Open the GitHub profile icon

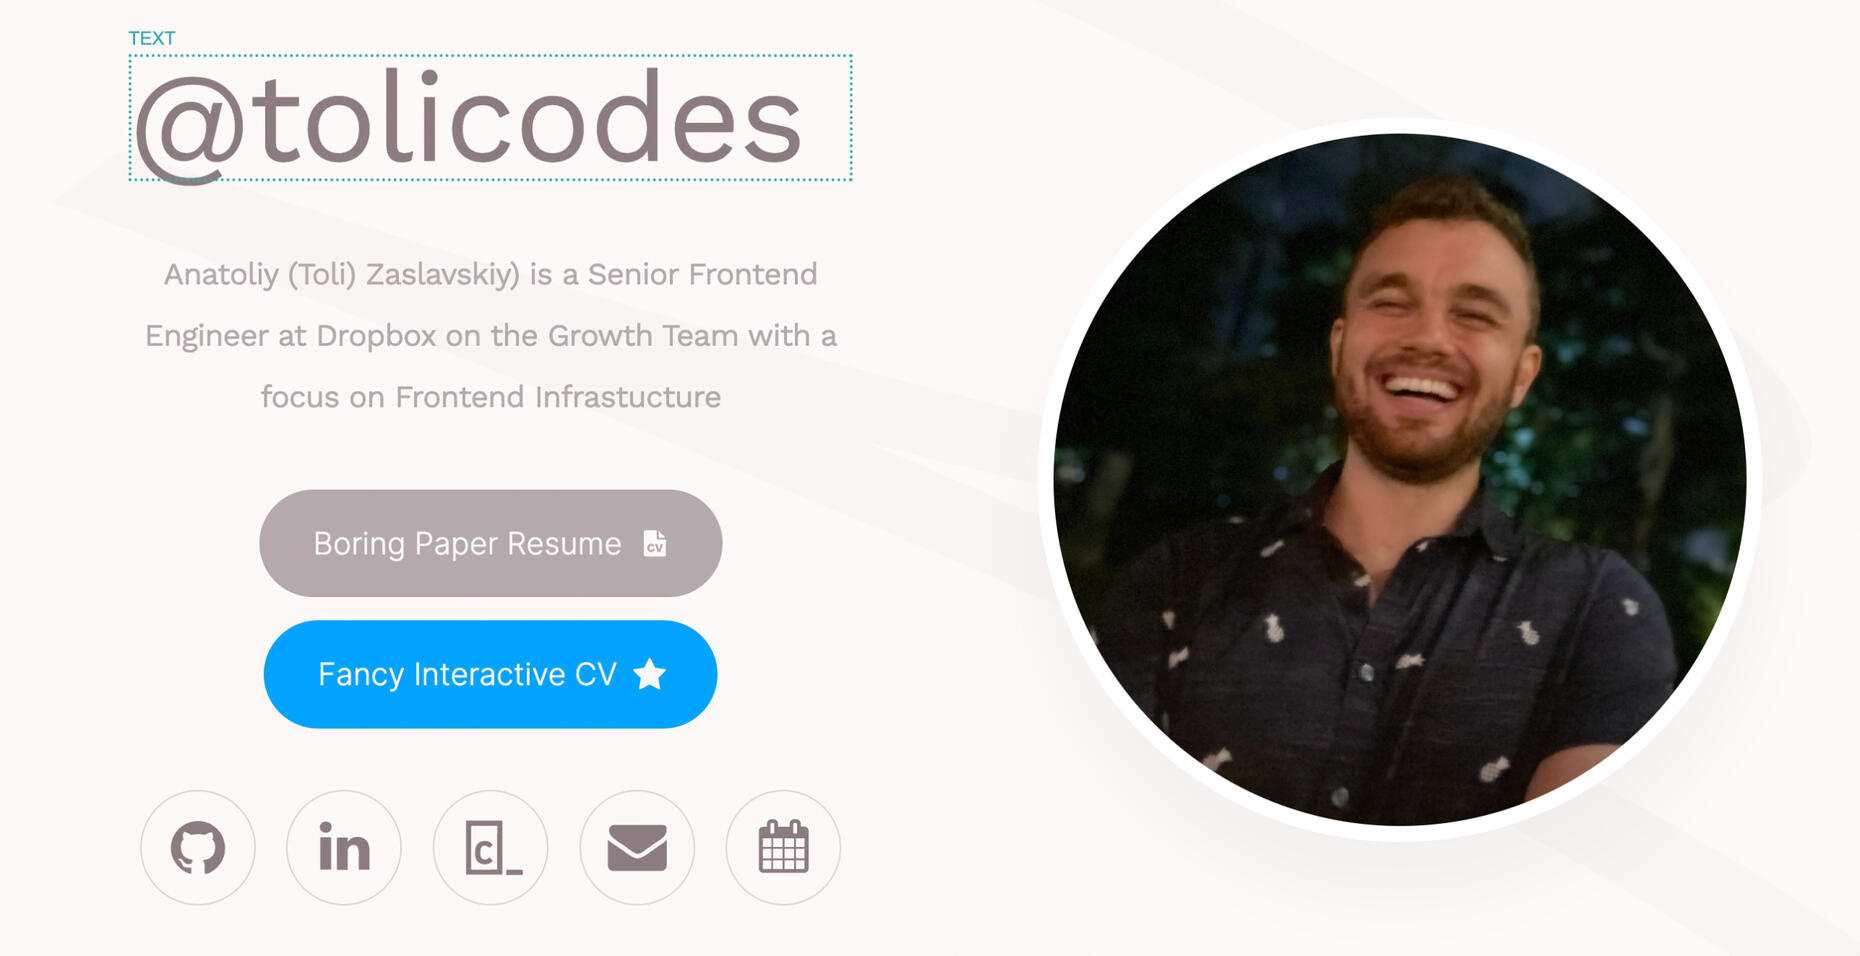198,848
